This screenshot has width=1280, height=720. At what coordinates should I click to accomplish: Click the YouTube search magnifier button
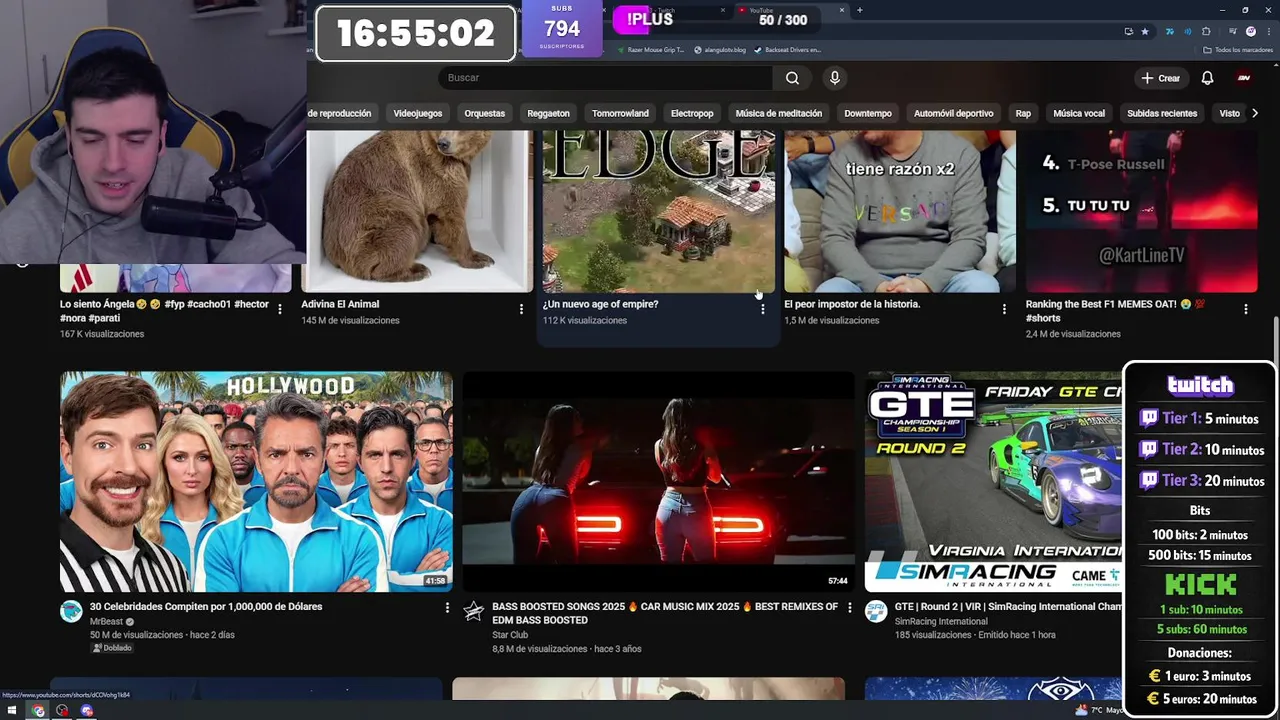click(792, 78)
